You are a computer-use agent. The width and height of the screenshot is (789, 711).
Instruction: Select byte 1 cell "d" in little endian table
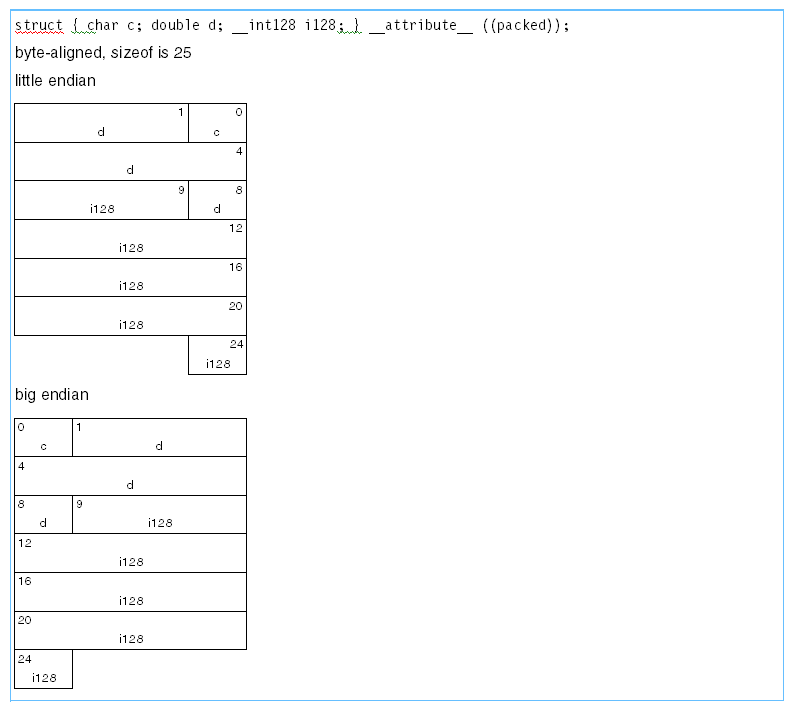coord(101,123)
